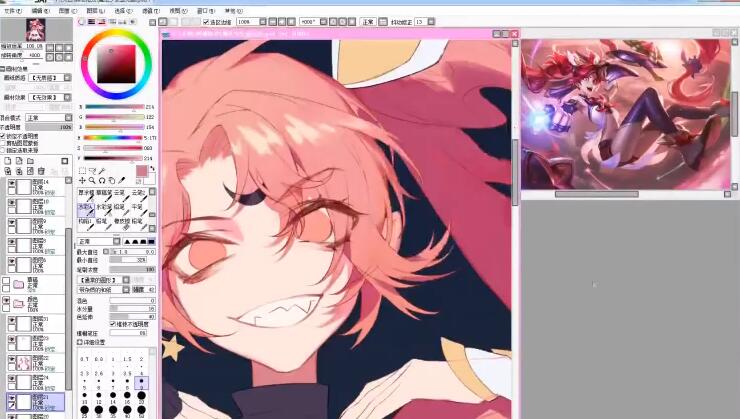
Task: Select layer 图层31 in layer list
Action: (x=36, y=325)
